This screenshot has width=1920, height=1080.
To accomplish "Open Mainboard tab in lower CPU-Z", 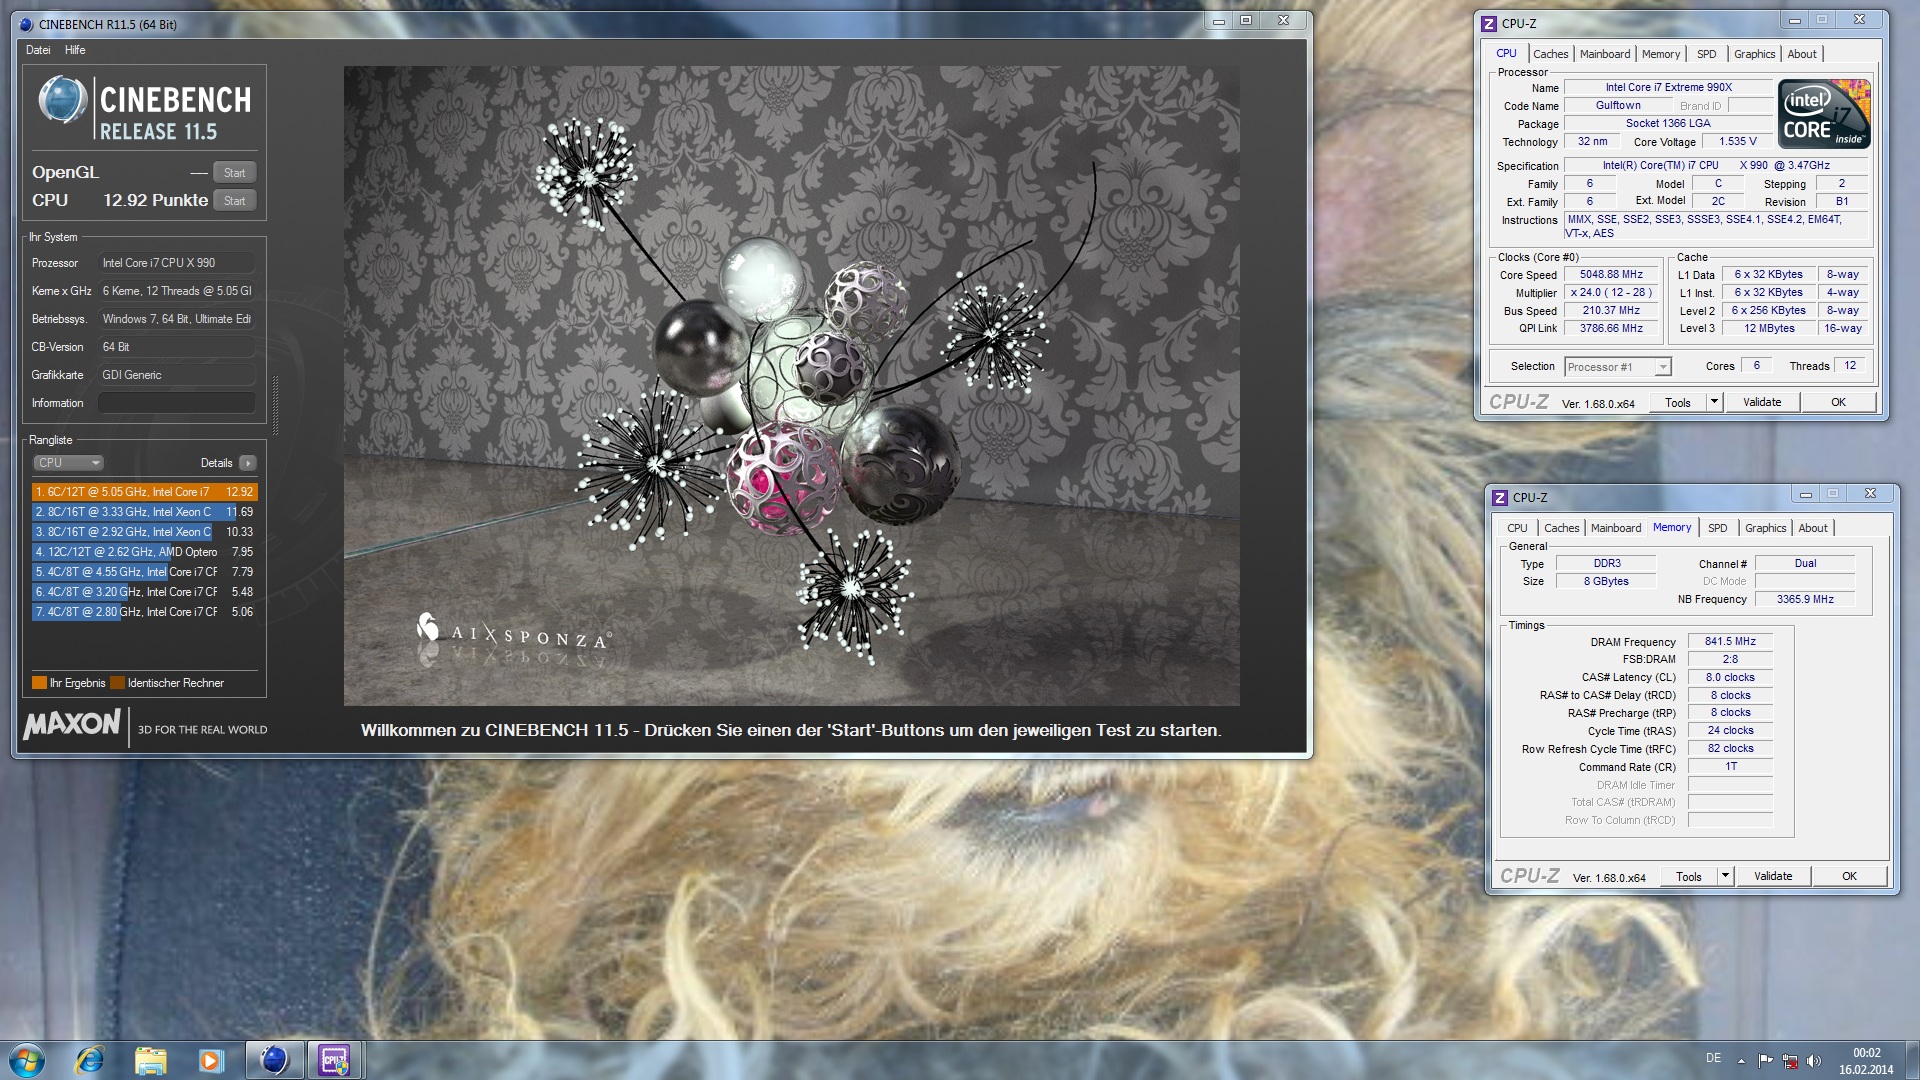I will point(1616,528).
